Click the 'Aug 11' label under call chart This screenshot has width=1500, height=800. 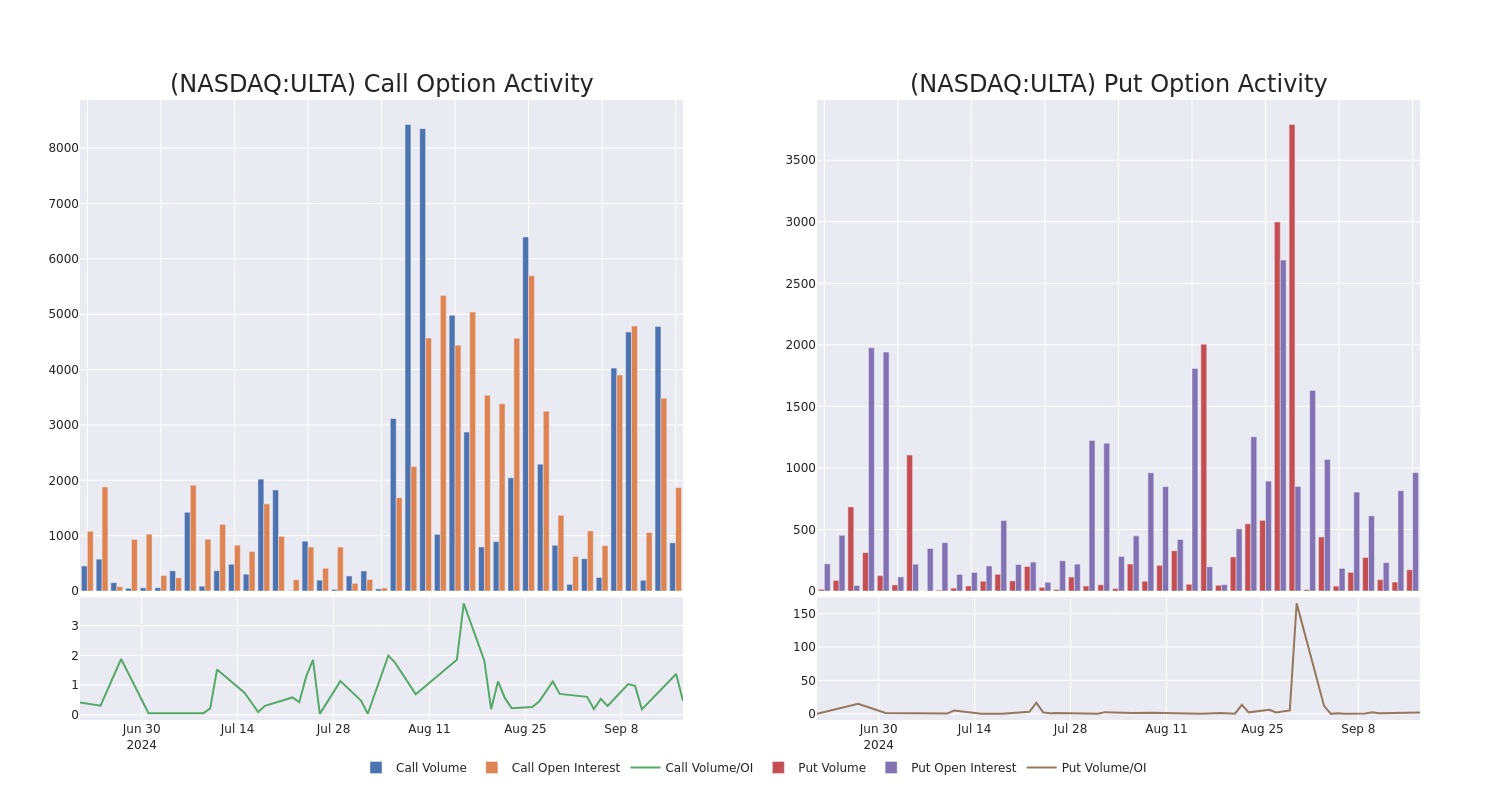429,729
